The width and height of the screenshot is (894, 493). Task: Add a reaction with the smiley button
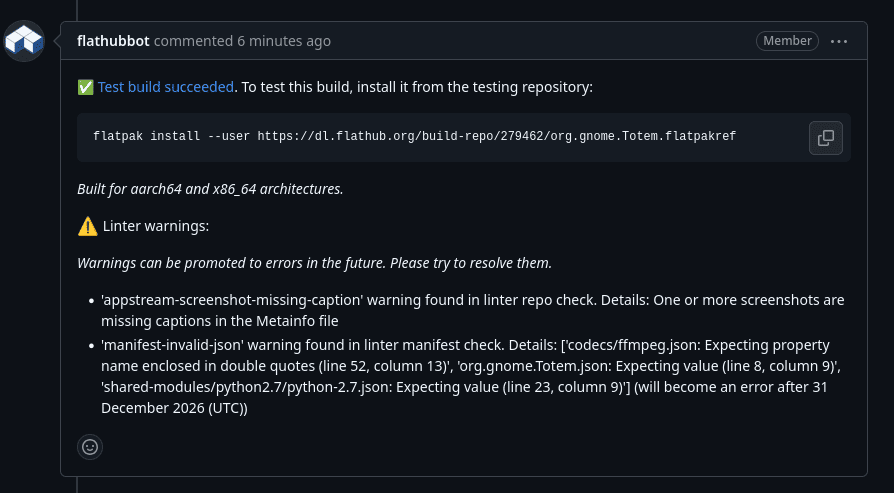(90, 447)
